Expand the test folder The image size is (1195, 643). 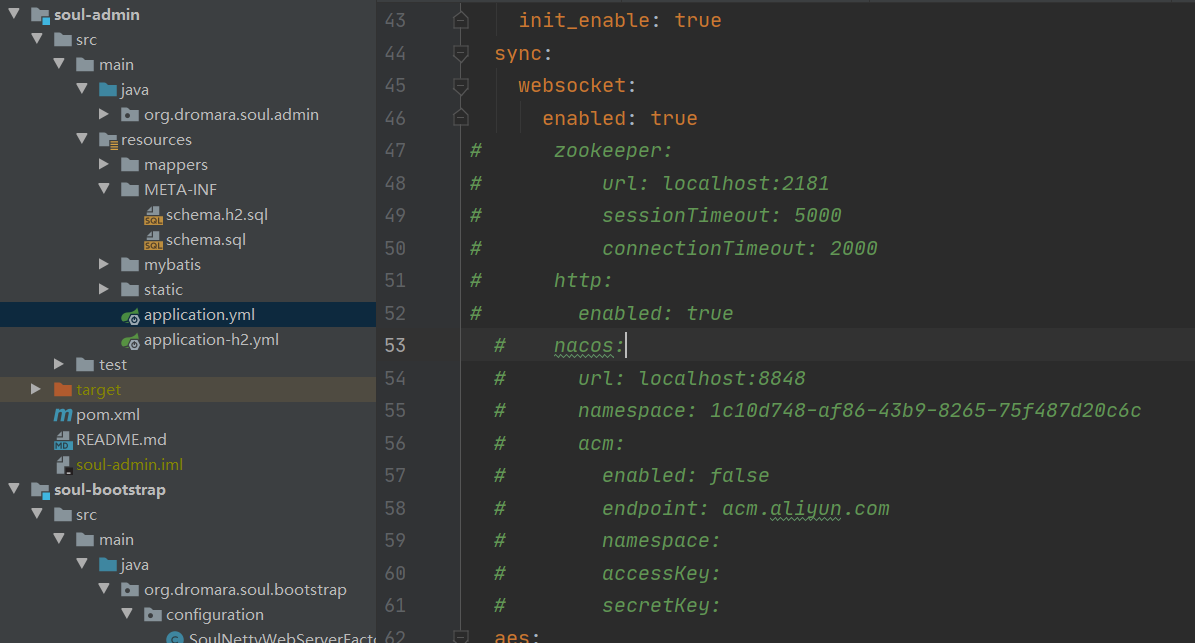point(59,364)
